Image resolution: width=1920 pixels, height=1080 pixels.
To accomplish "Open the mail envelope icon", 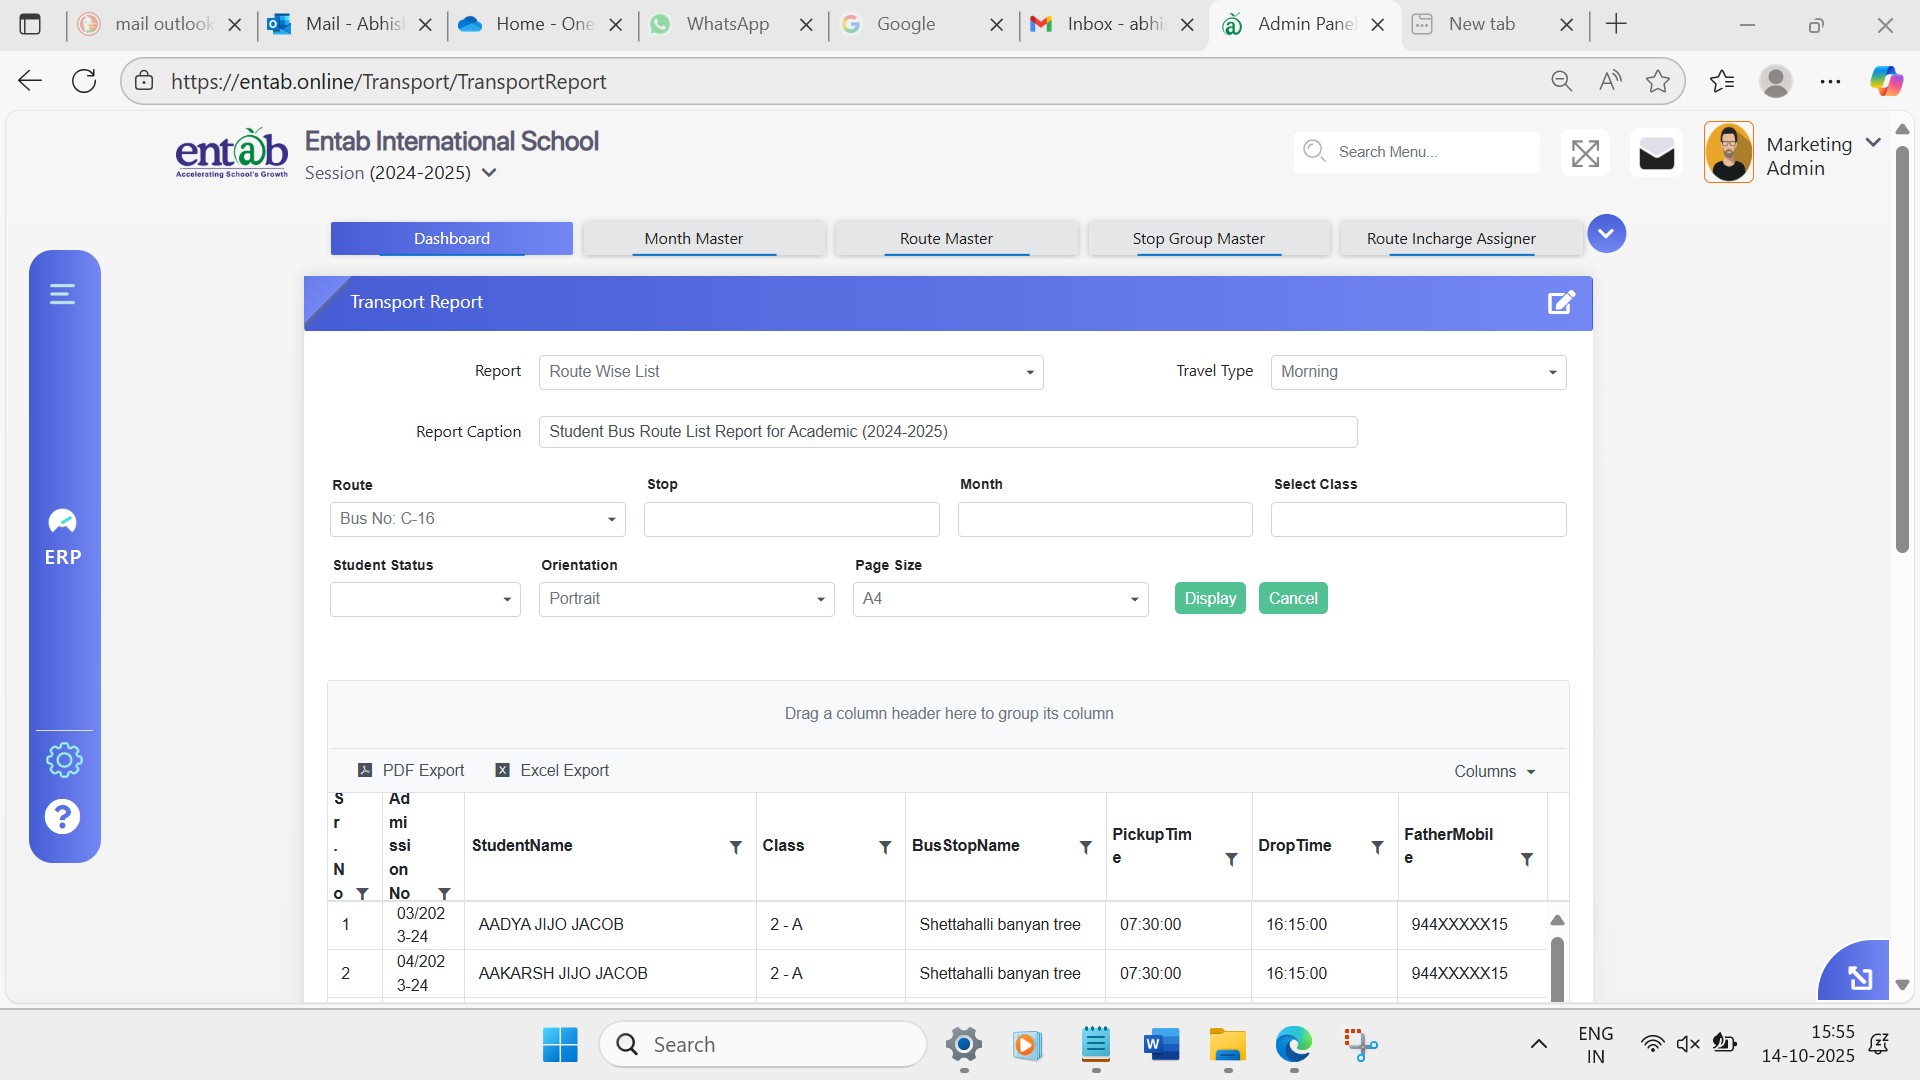I will (x=1656, y=153).
